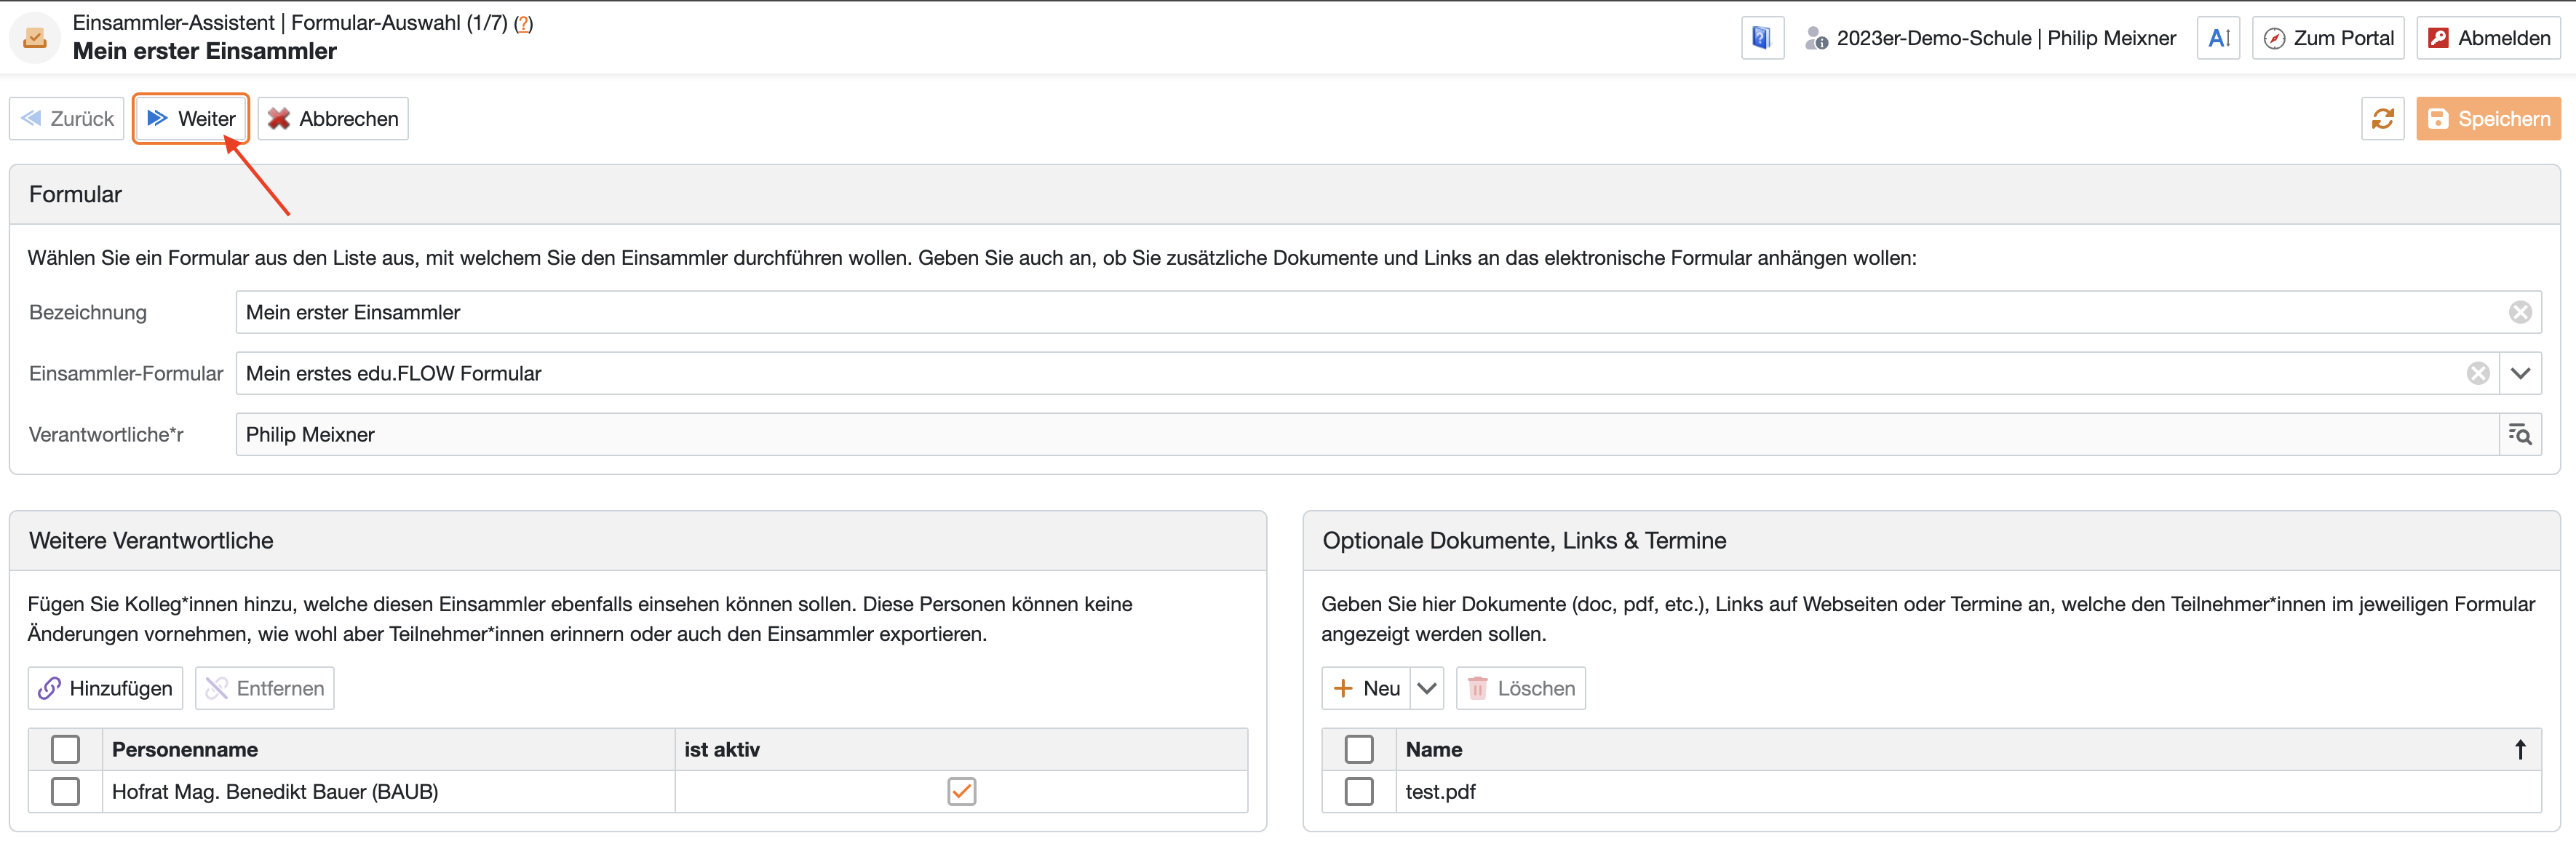Image resolution: width=2576 pixels, height=841 pixels.
Task: Click the Einsammler assistant logo icon
Action: point(35,38)
